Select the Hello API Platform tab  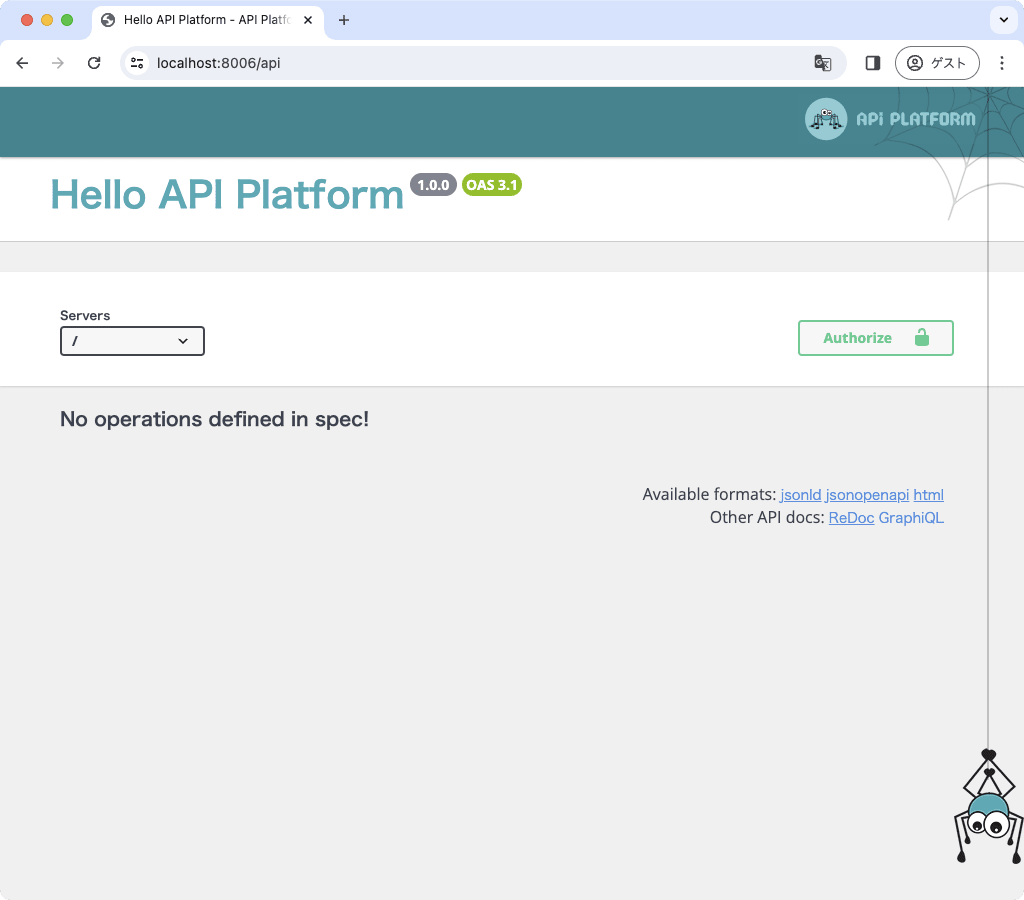(208, 20)
